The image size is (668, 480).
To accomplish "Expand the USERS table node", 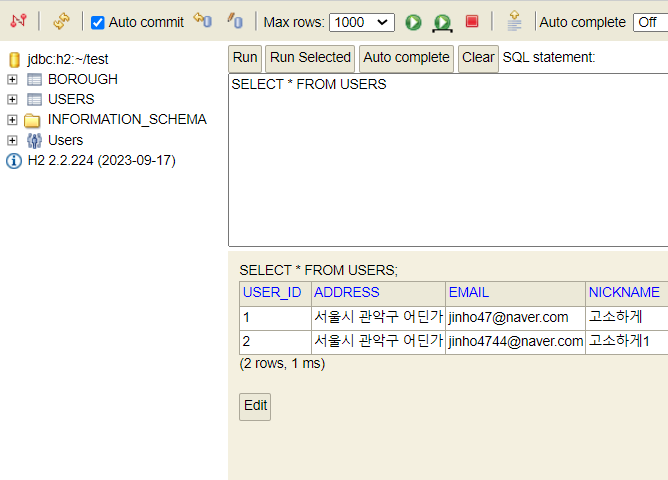I will coord(12,99).
